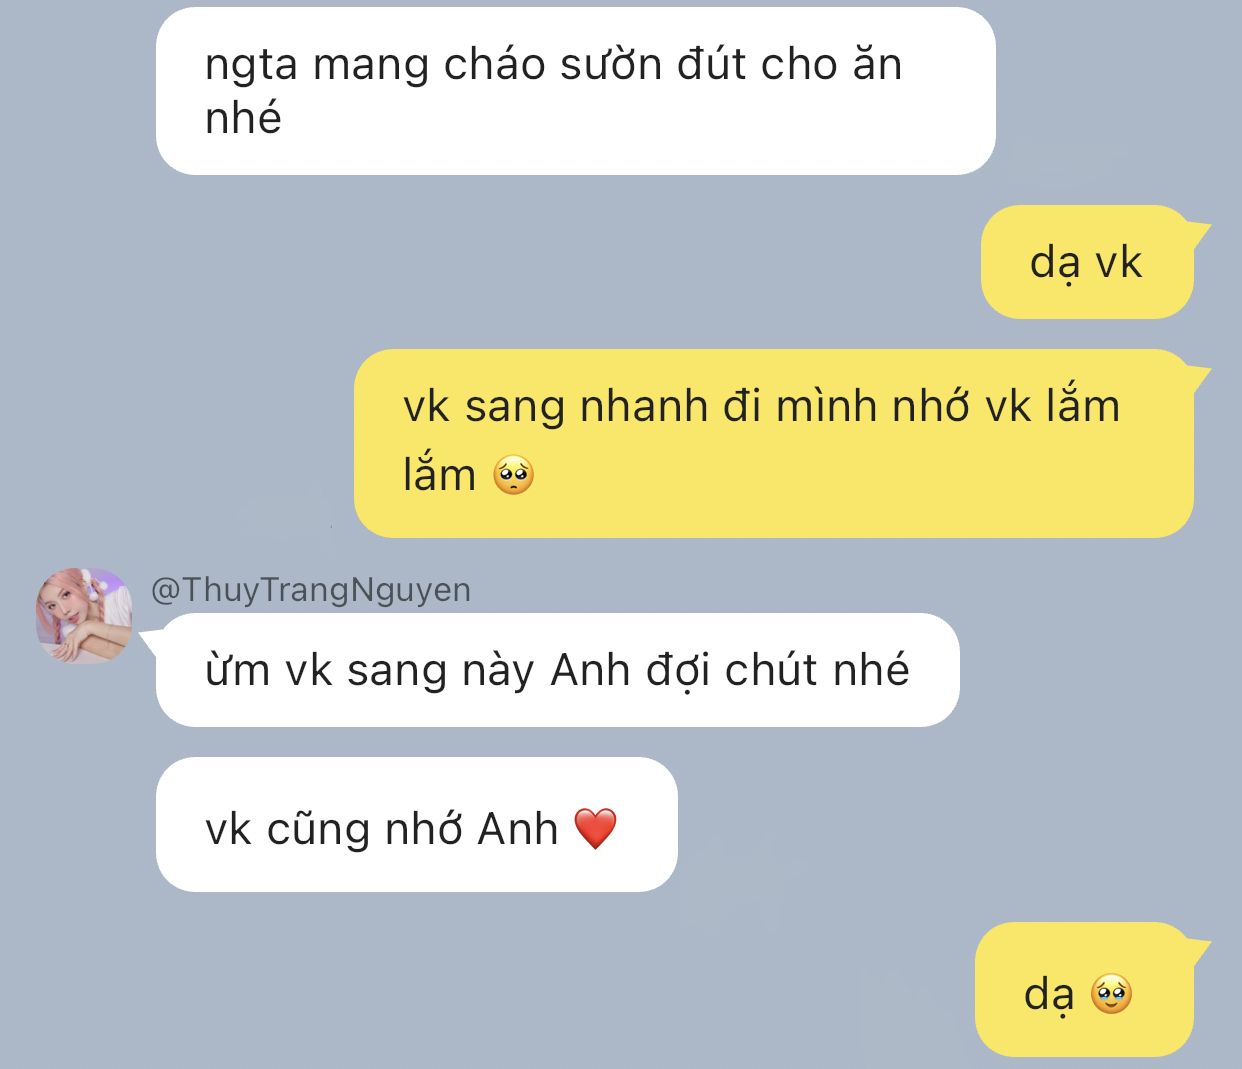This screenshot has height=1069, width=1242.
Task: Open ThuyTrangNguyen's pink-haired profile avatar
Action: coord(84,615)
